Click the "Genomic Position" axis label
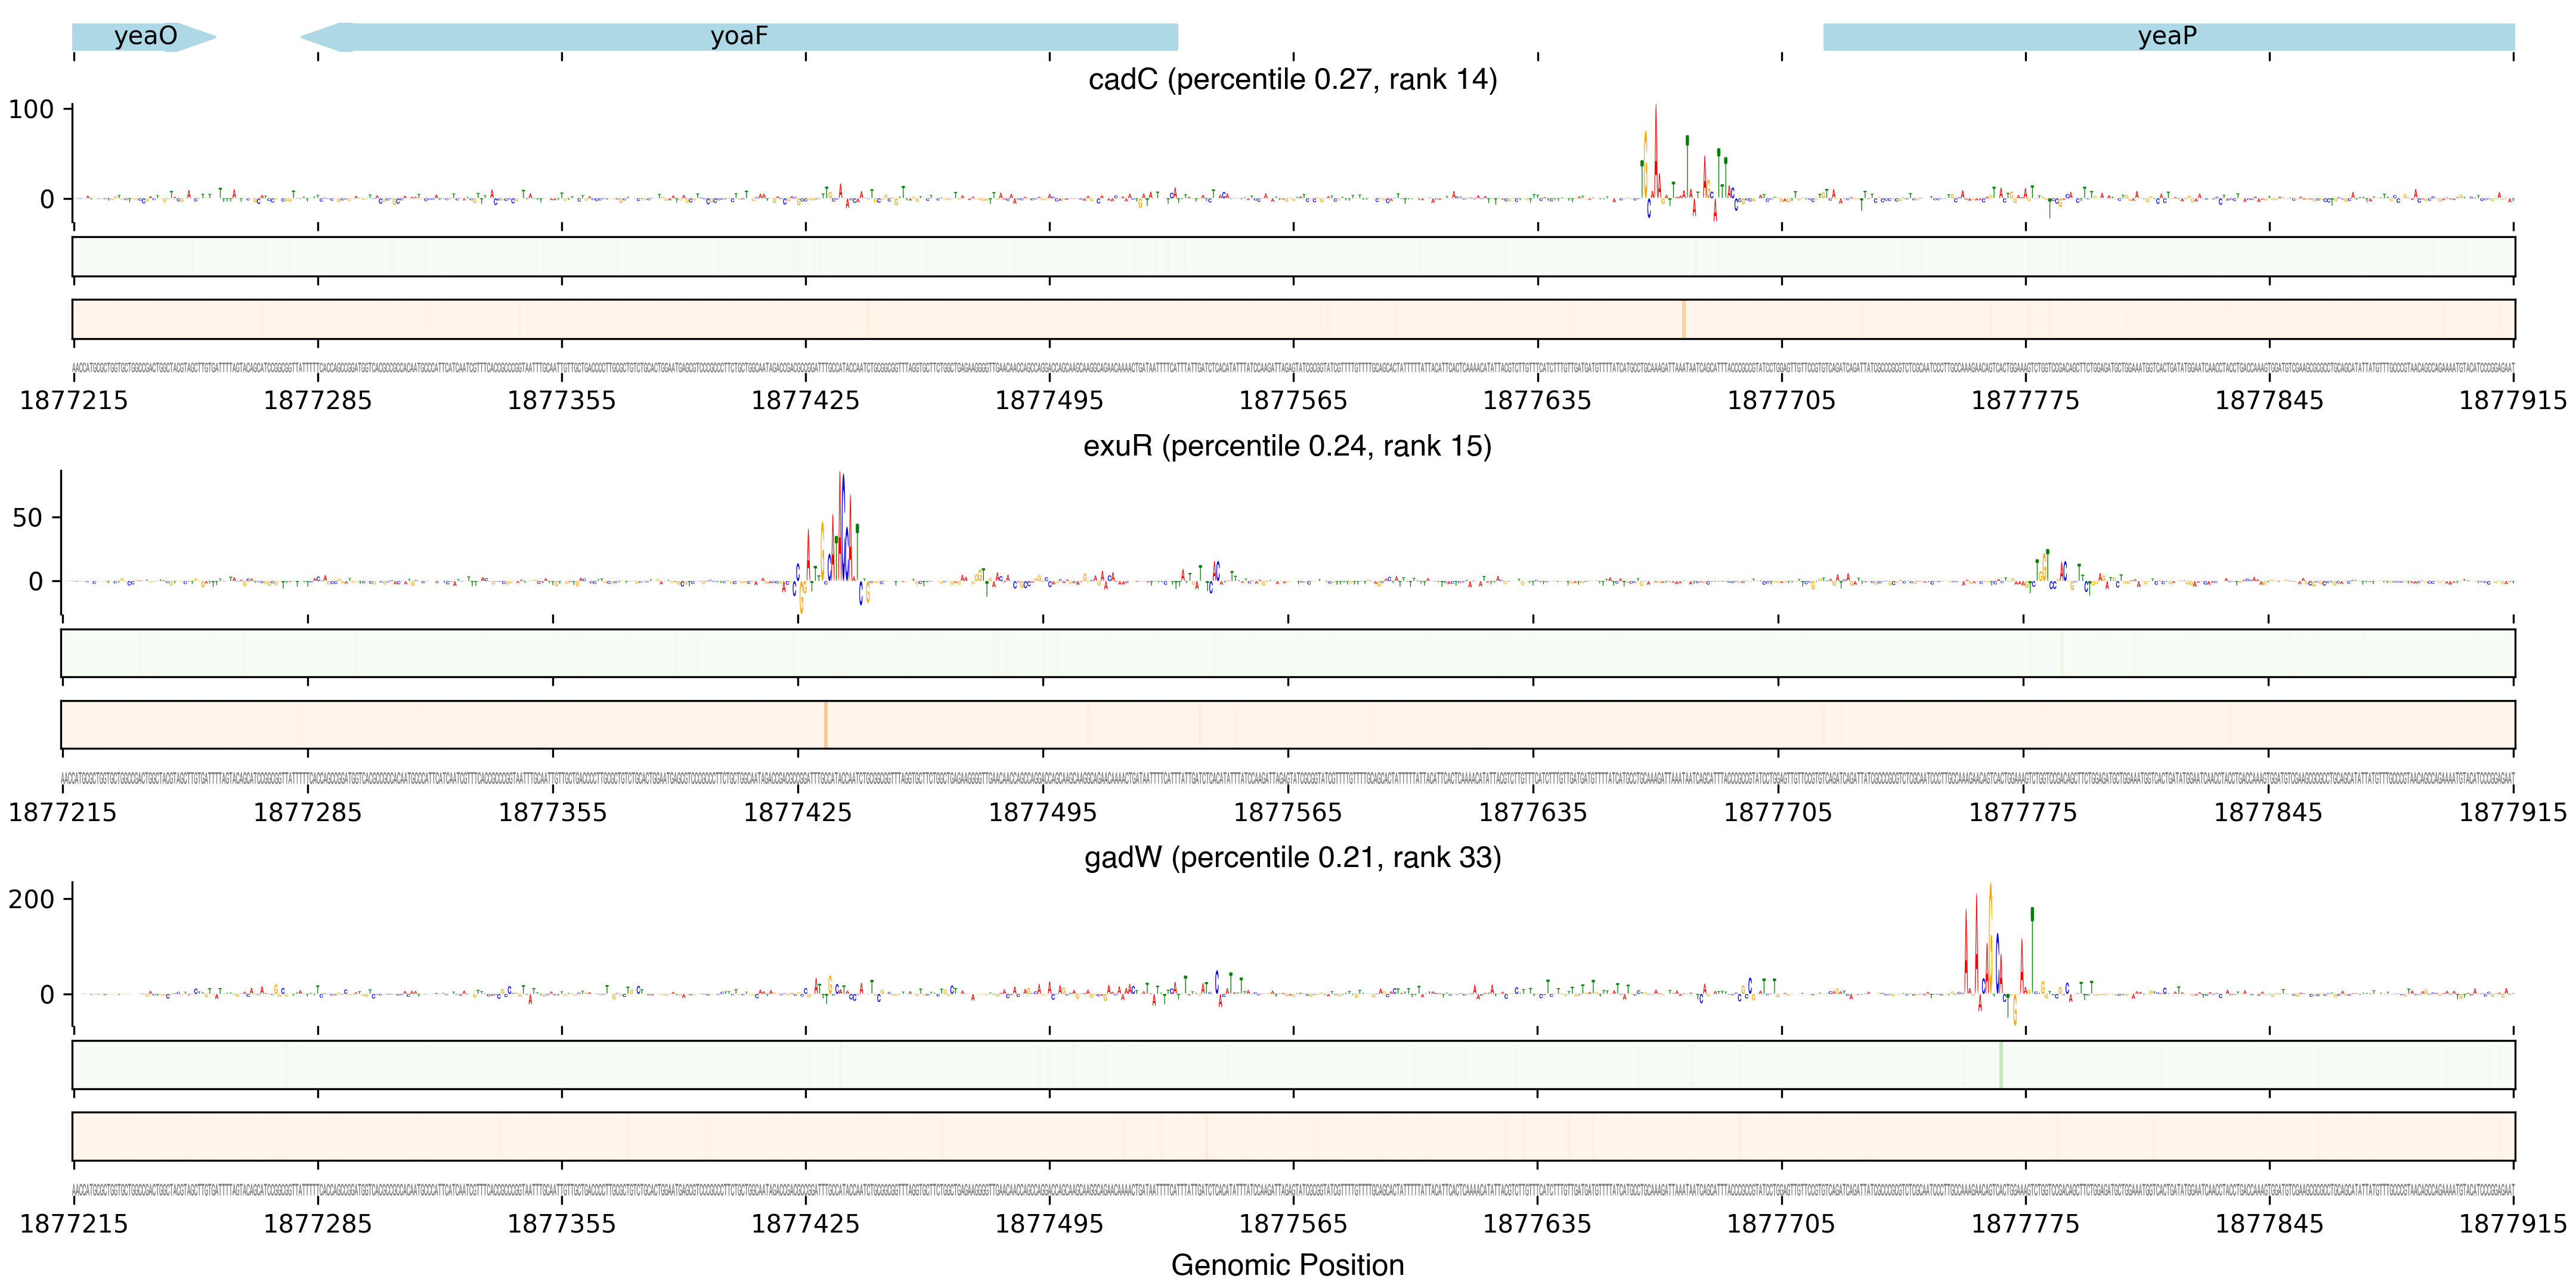Viewport: 2576px width, 1288px height. click(x=1287, y=1265)
